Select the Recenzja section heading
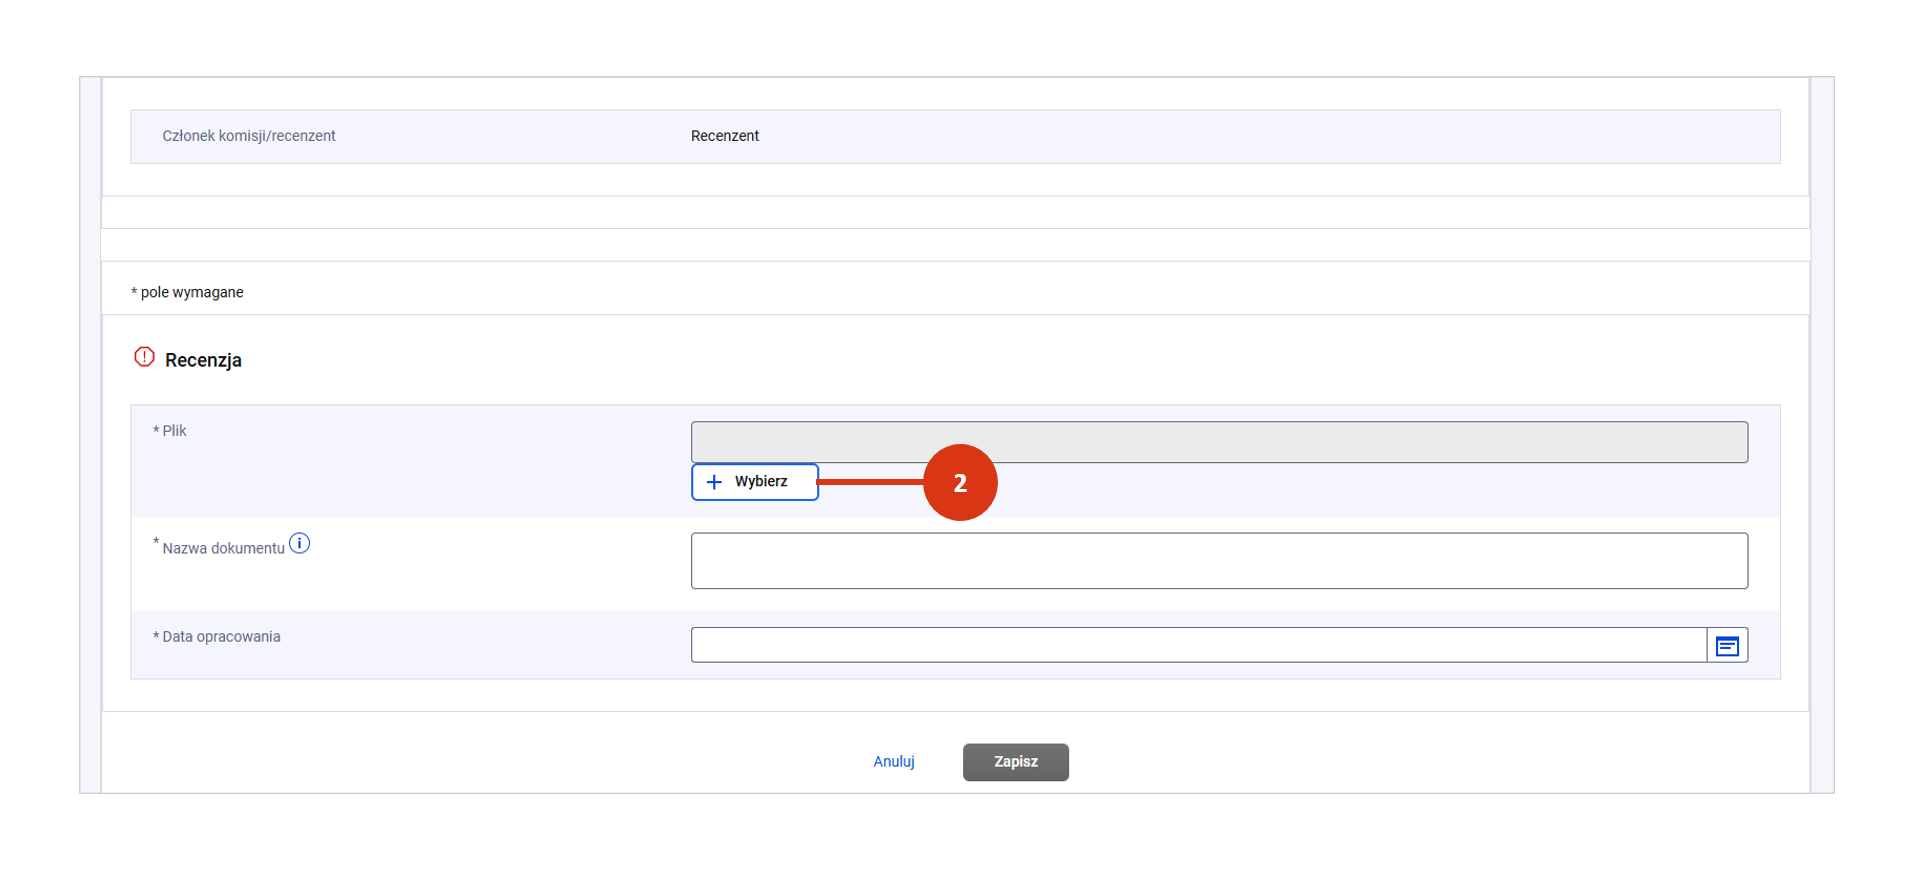 pos(203,360)
